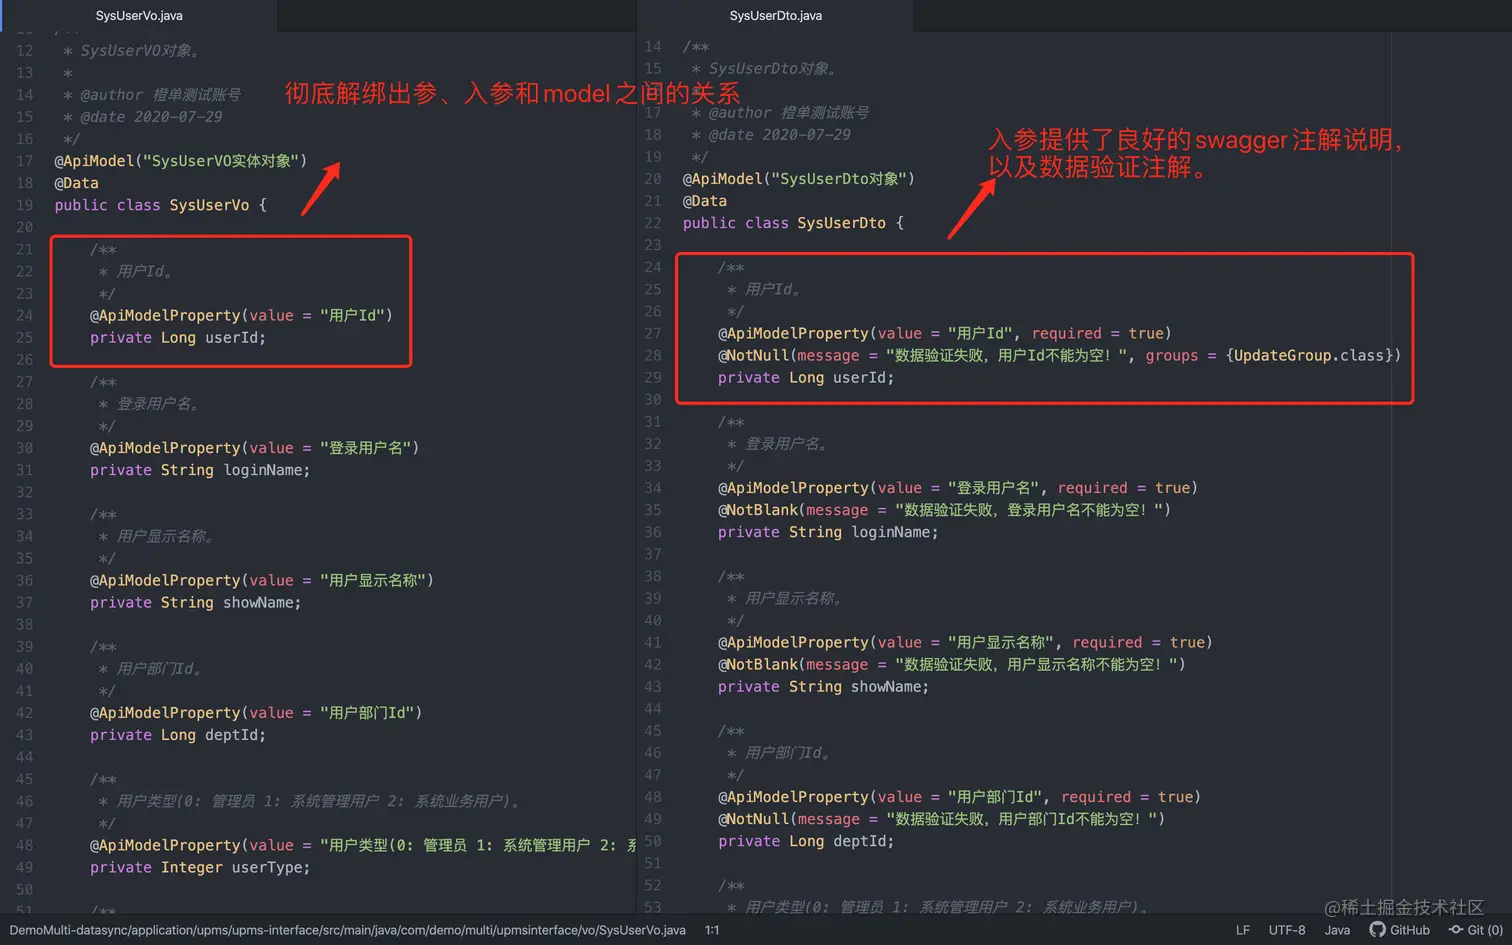Click line number 49 in SysUserVo.java gutter

click(x=24, y=868)
